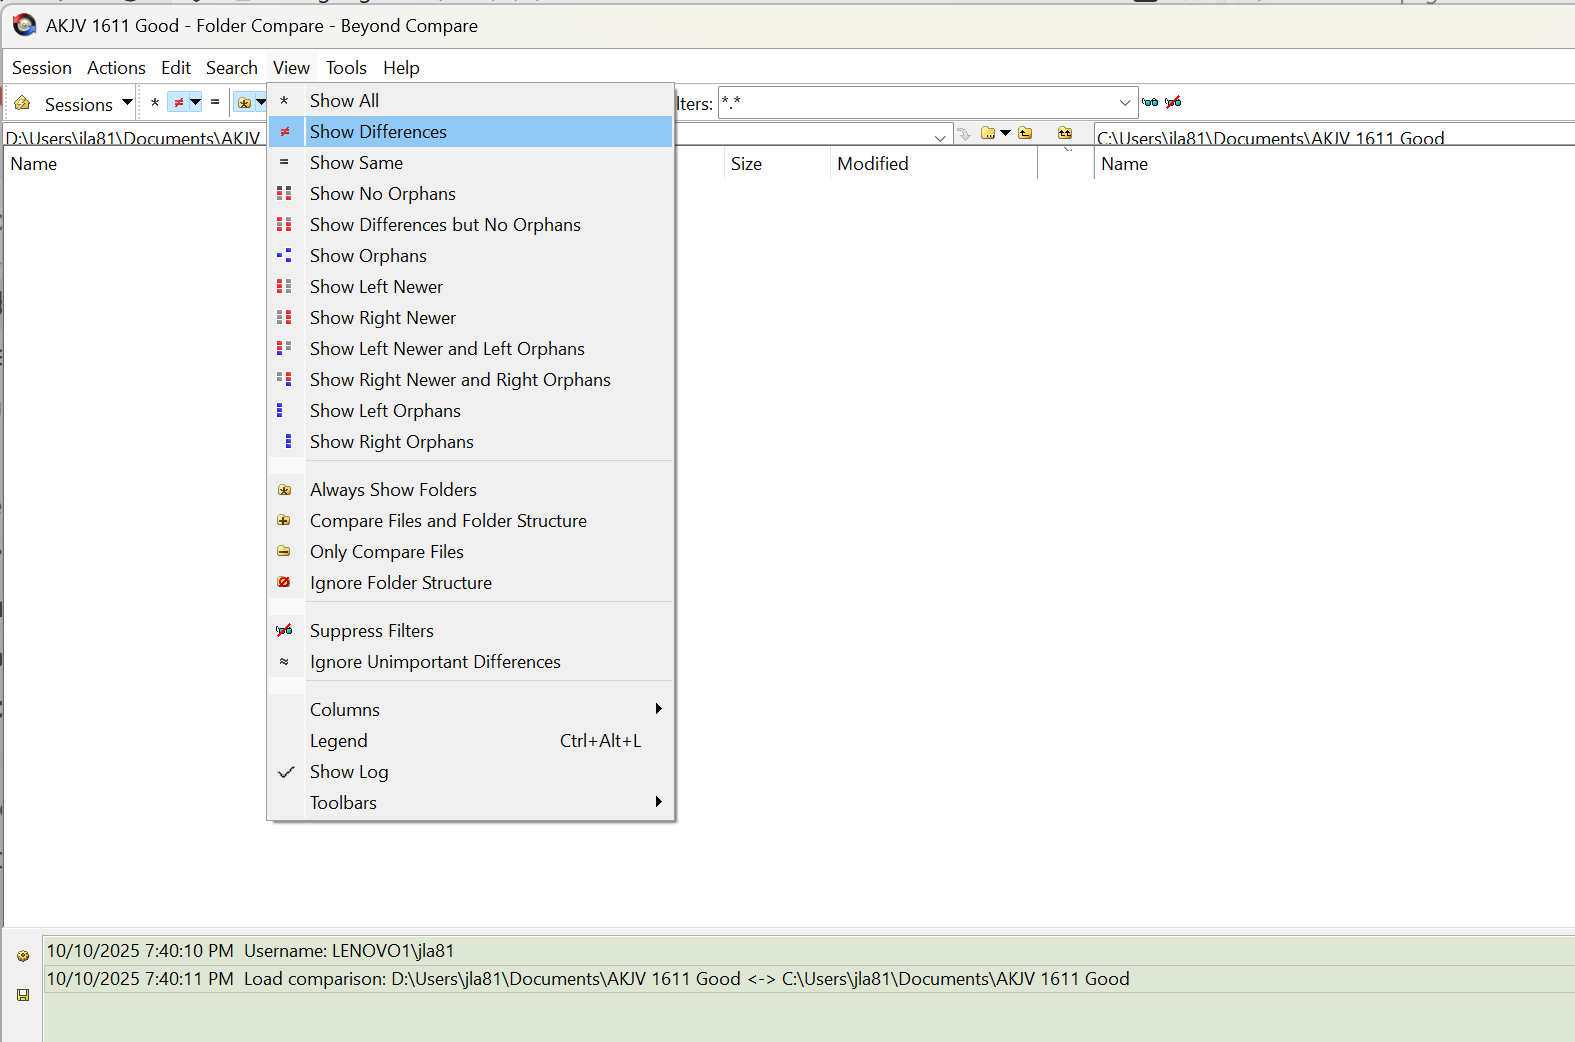Select Show Same in the View menu
The height and width of the screenshot is (1042, 1575).
pyautogui.click(x=470, y=163)
